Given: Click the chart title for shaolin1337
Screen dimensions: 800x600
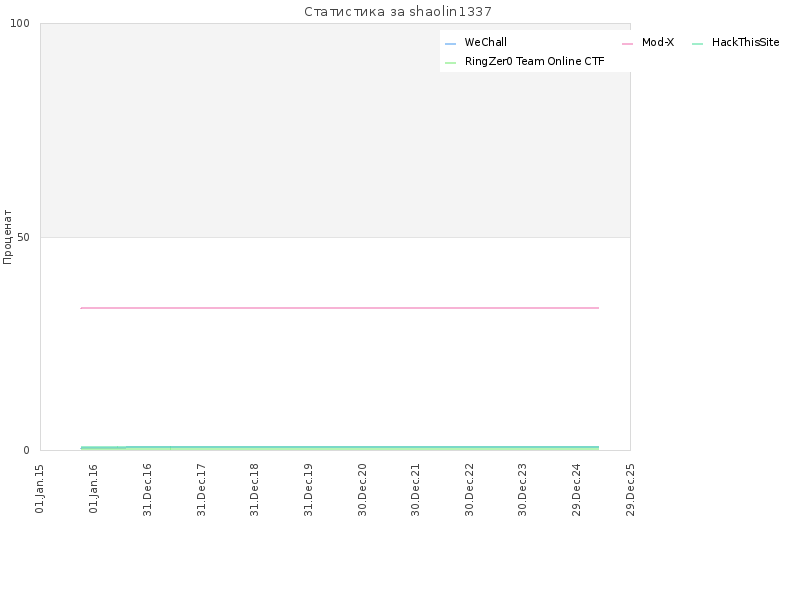Looking at the screenshot, I should (398, 11).
